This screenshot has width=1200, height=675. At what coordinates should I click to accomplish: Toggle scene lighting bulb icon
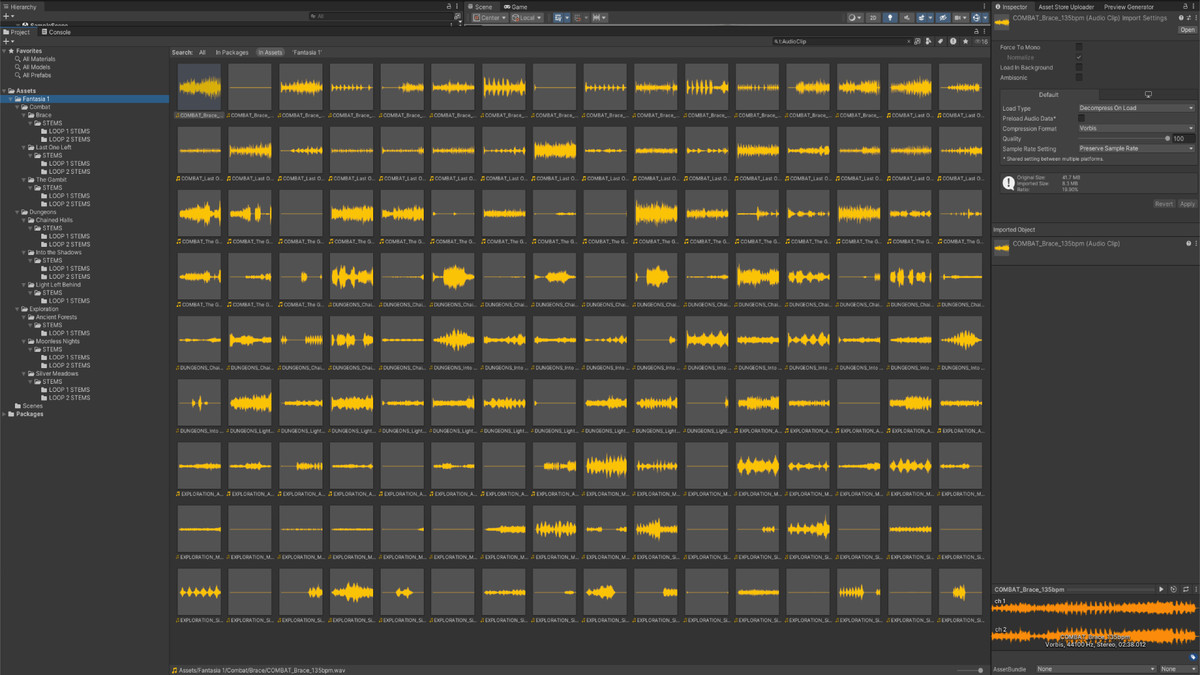click(890, 18)
